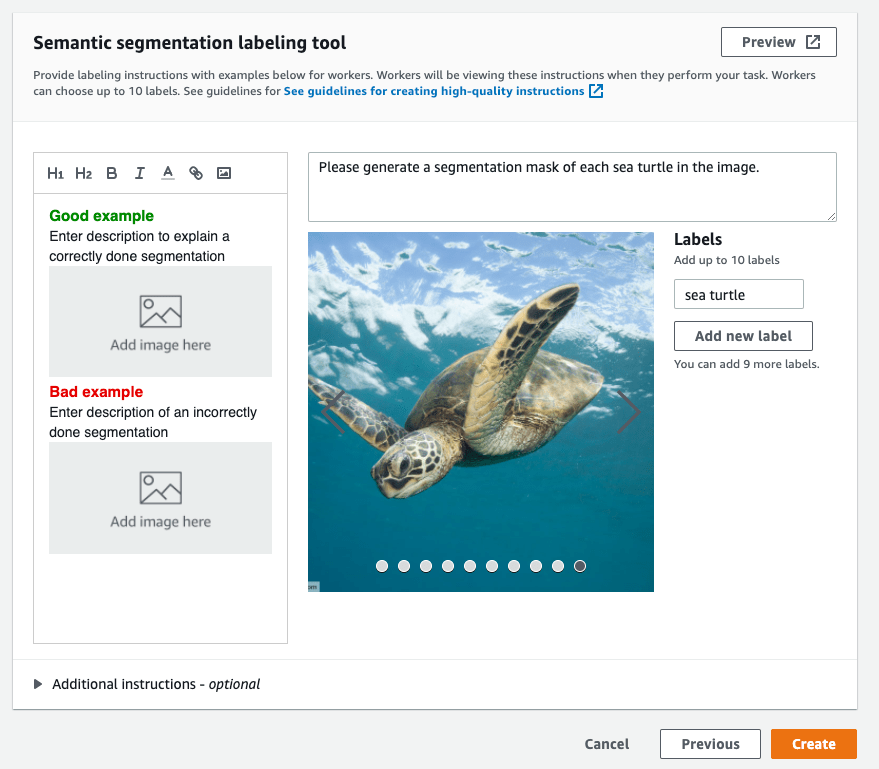This screenshot has height=769, width=879.
Task: Open the text color tool
Action: [168, 173]
